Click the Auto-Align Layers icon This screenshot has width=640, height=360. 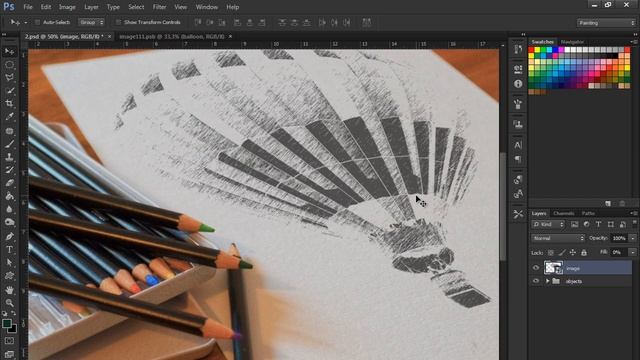[x=367, y=22]
